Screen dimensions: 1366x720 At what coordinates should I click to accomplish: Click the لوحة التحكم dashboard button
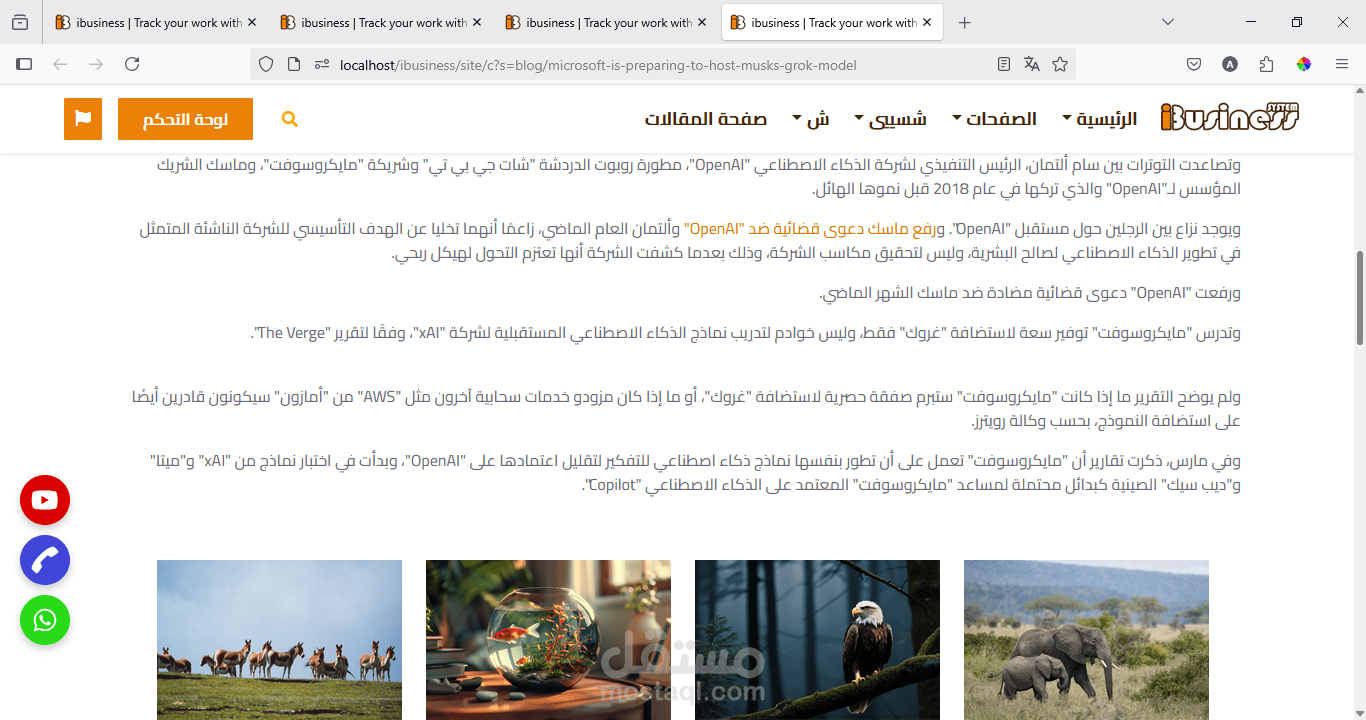coord(185,119)
